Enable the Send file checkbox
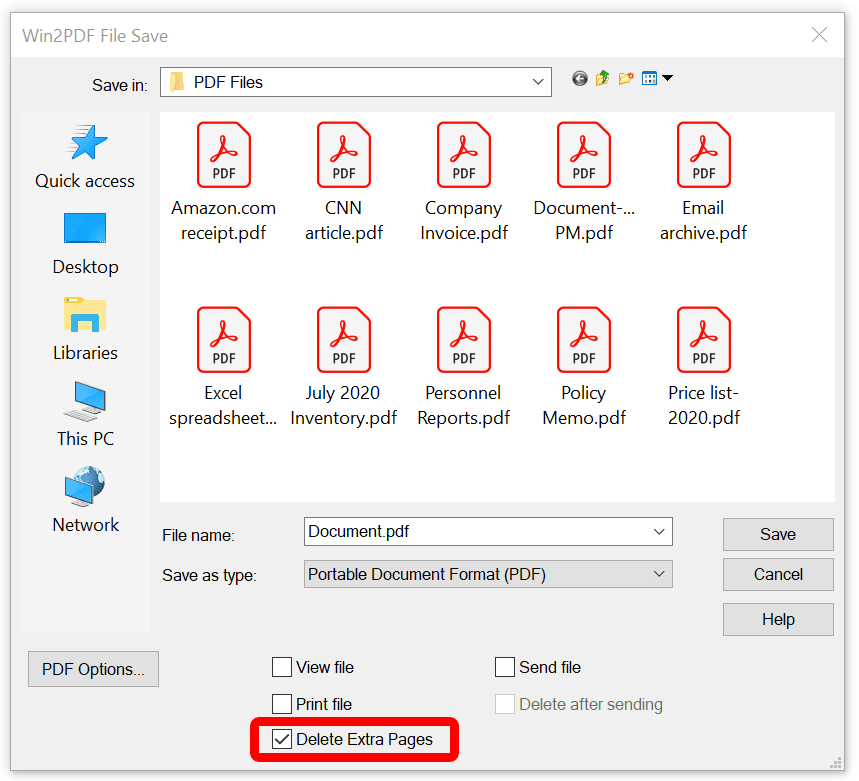The width and height of the screenshot is (859, 781). tap(505, 667)
